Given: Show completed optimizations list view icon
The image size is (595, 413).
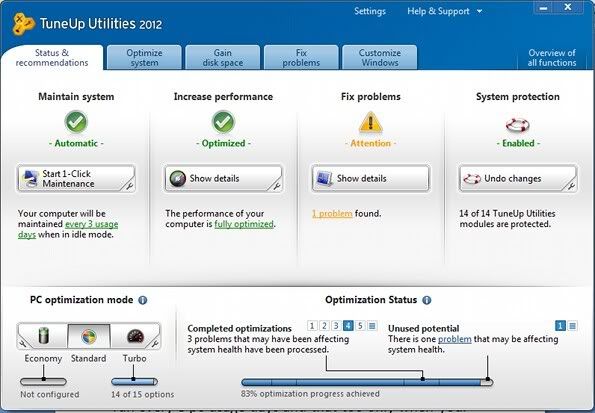Looking at the screenshot, I should [x=372, y=326].
